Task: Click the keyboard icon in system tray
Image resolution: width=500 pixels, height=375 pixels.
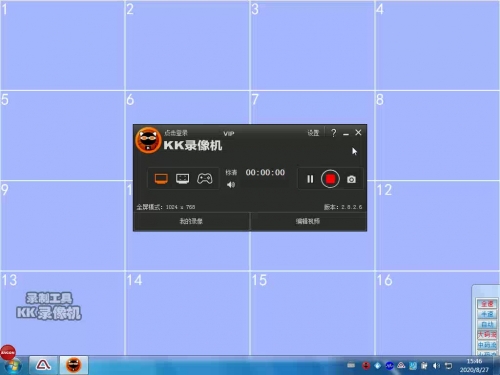Action: pos(351,365)
